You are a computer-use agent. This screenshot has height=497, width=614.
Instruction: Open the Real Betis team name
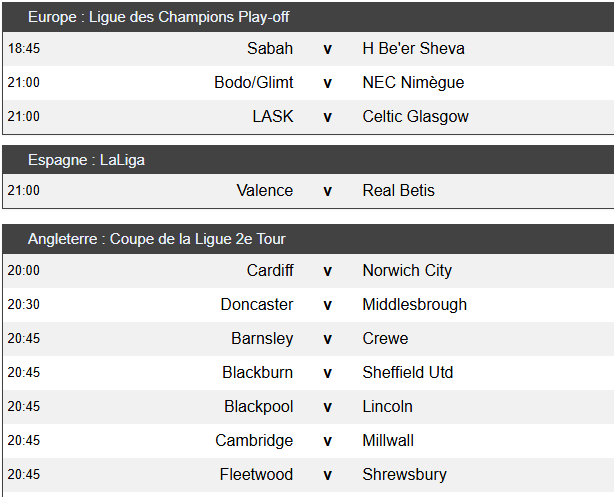coord(399,191)
